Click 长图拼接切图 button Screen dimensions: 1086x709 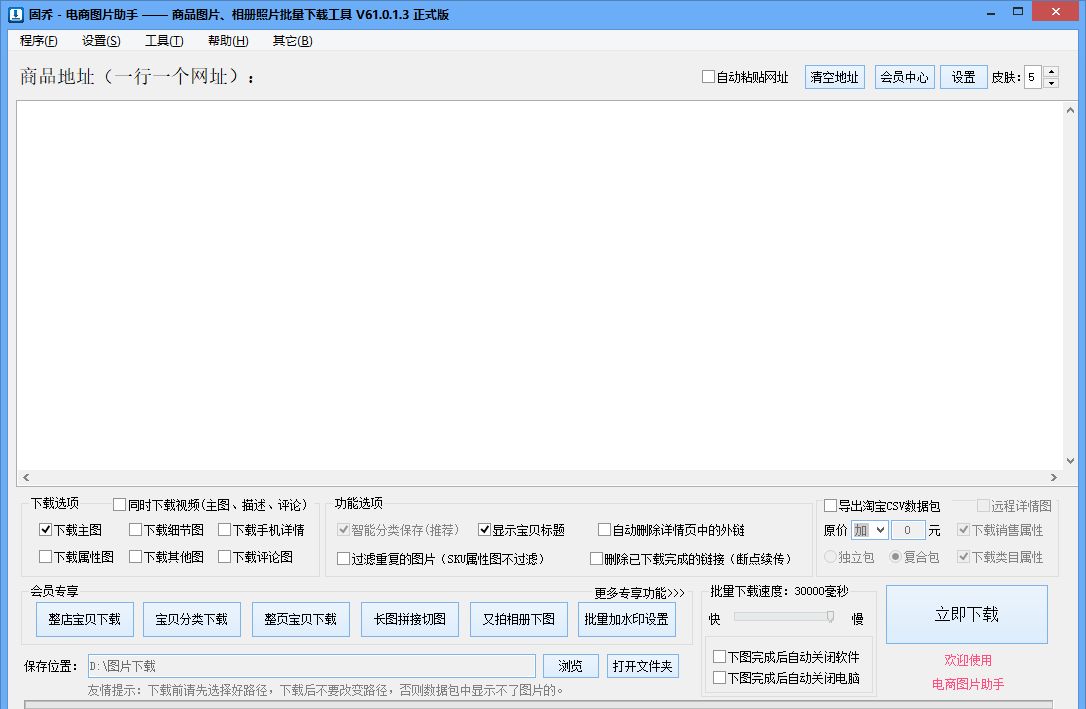(x=411, y=619)
